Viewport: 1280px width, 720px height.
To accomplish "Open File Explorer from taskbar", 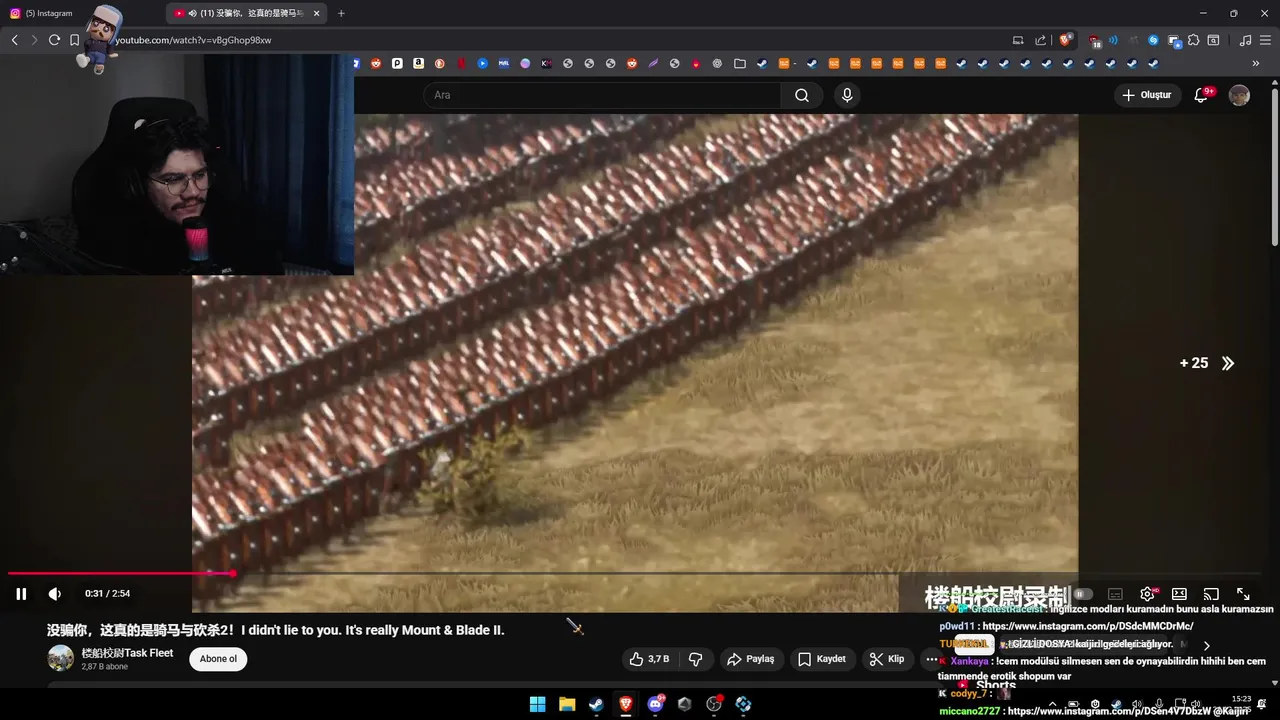I will (x=567, y=704).
